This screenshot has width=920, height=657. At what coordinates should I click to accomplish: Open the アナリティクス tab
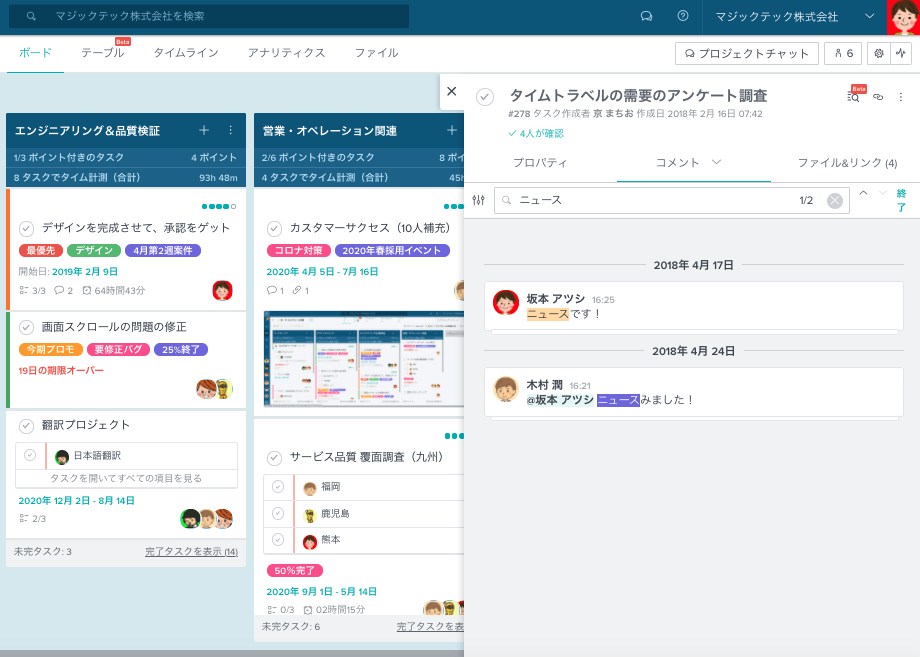(286, 53)
